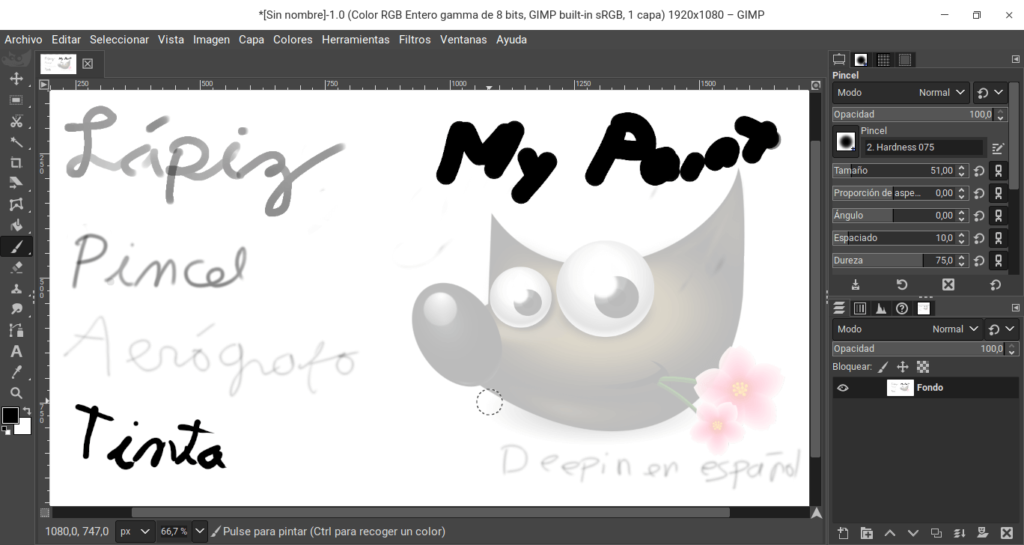Screen dimensions: 1024x545
Task: Delete tool preset button
Action: click(948, 285)
